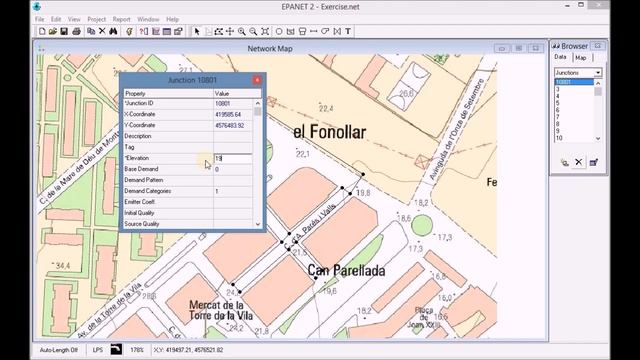640x360 pixels.
Task: Close the Junction 10801 property editor
Action: click(257, 80)
